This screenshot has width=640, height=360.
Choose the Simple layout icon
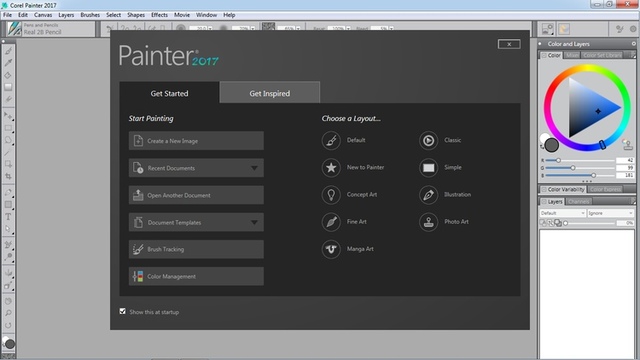point(428,167)
